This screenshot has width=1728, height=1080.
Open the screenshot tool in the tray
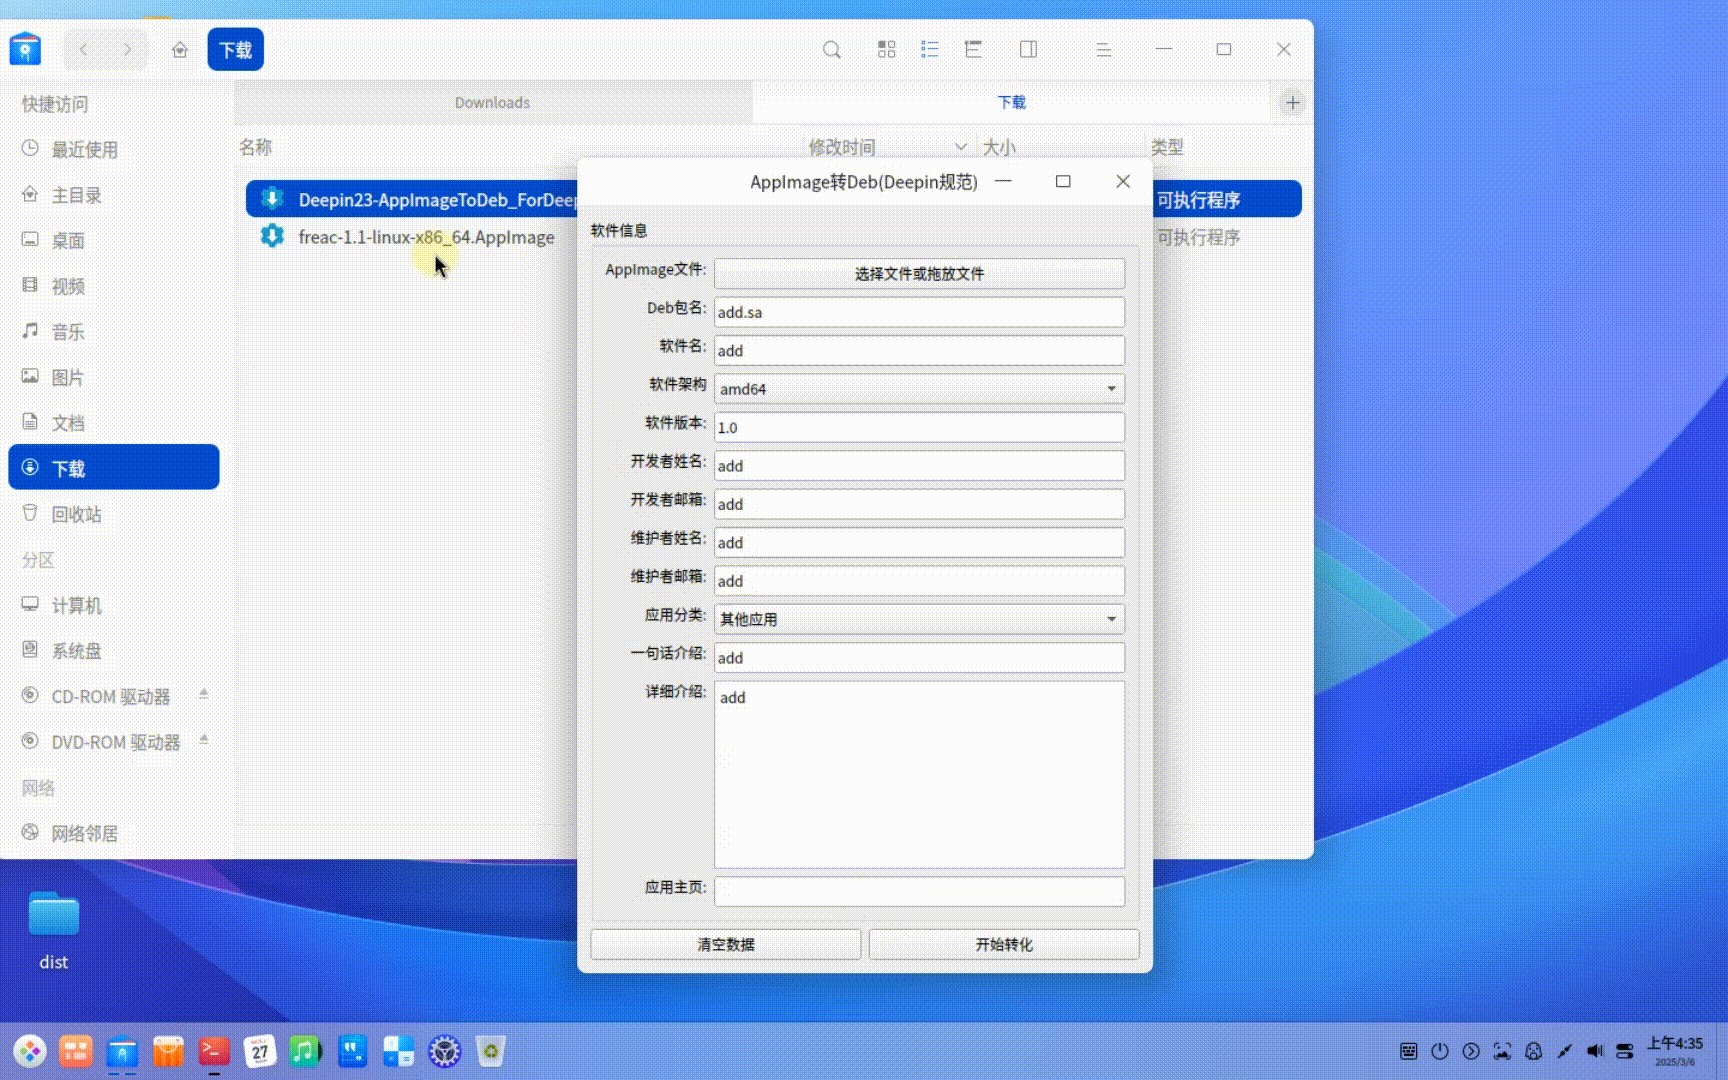coord(1502,1051)
